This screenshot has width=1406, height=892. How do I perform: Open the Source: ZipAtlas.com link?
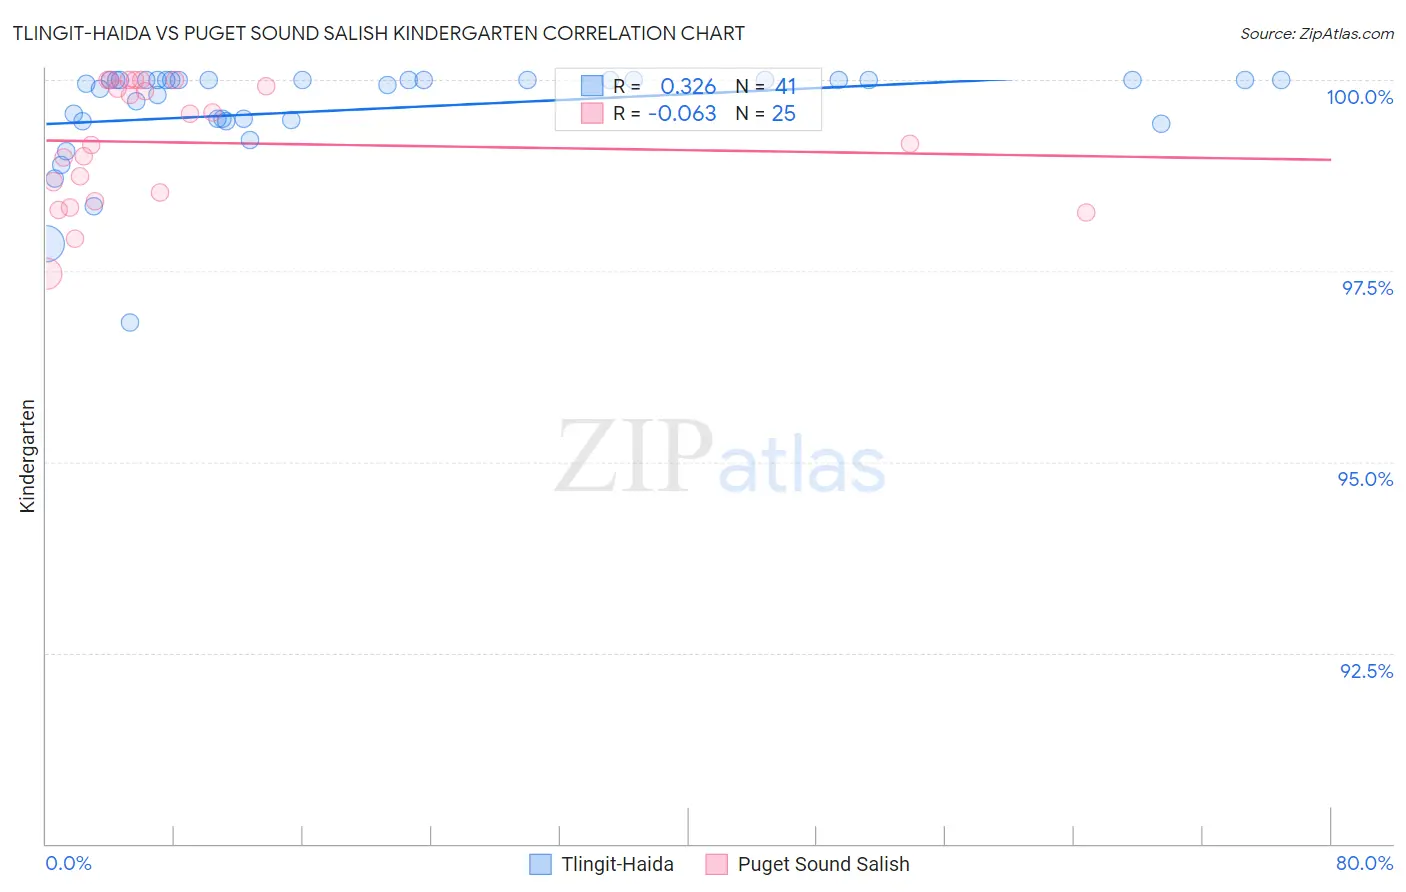click(x=1316, y=34)
